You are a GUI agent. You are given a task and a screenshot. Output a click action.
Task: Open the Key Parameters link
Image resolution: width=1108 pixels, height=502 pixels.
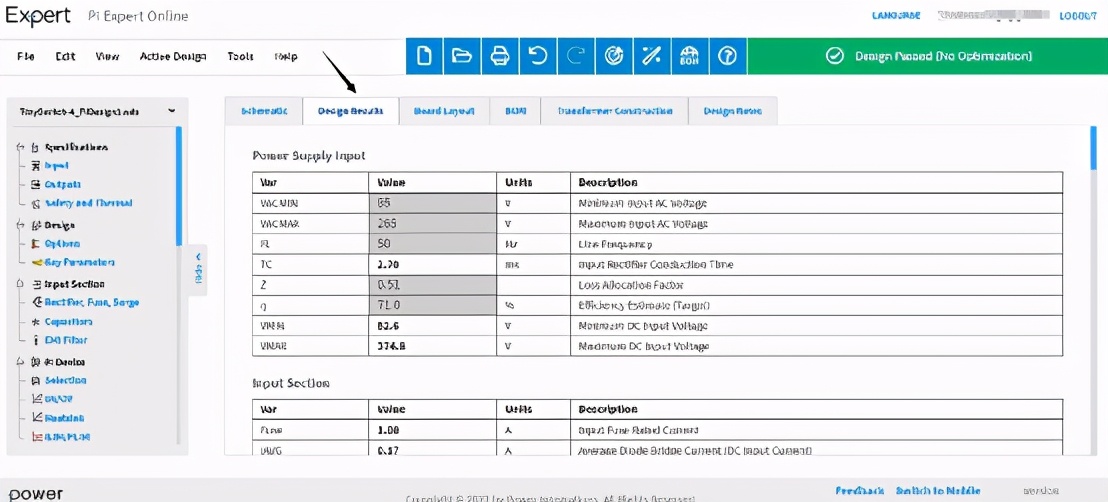[x=81, y=262]
